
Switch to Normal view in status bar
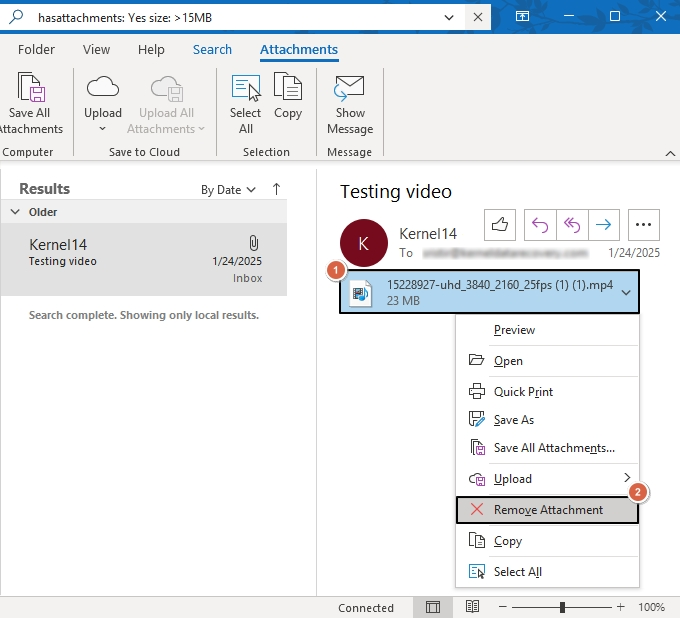(433, 607)
